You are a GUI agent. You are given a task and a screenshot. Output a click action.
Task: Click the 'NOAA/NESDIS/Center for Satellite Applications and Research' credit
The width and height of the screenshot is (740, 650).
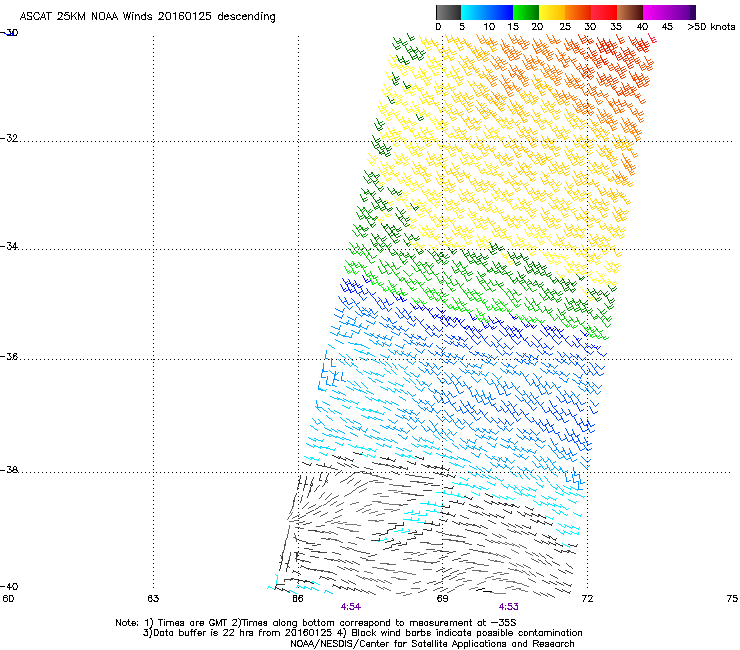tap(432, 644)
